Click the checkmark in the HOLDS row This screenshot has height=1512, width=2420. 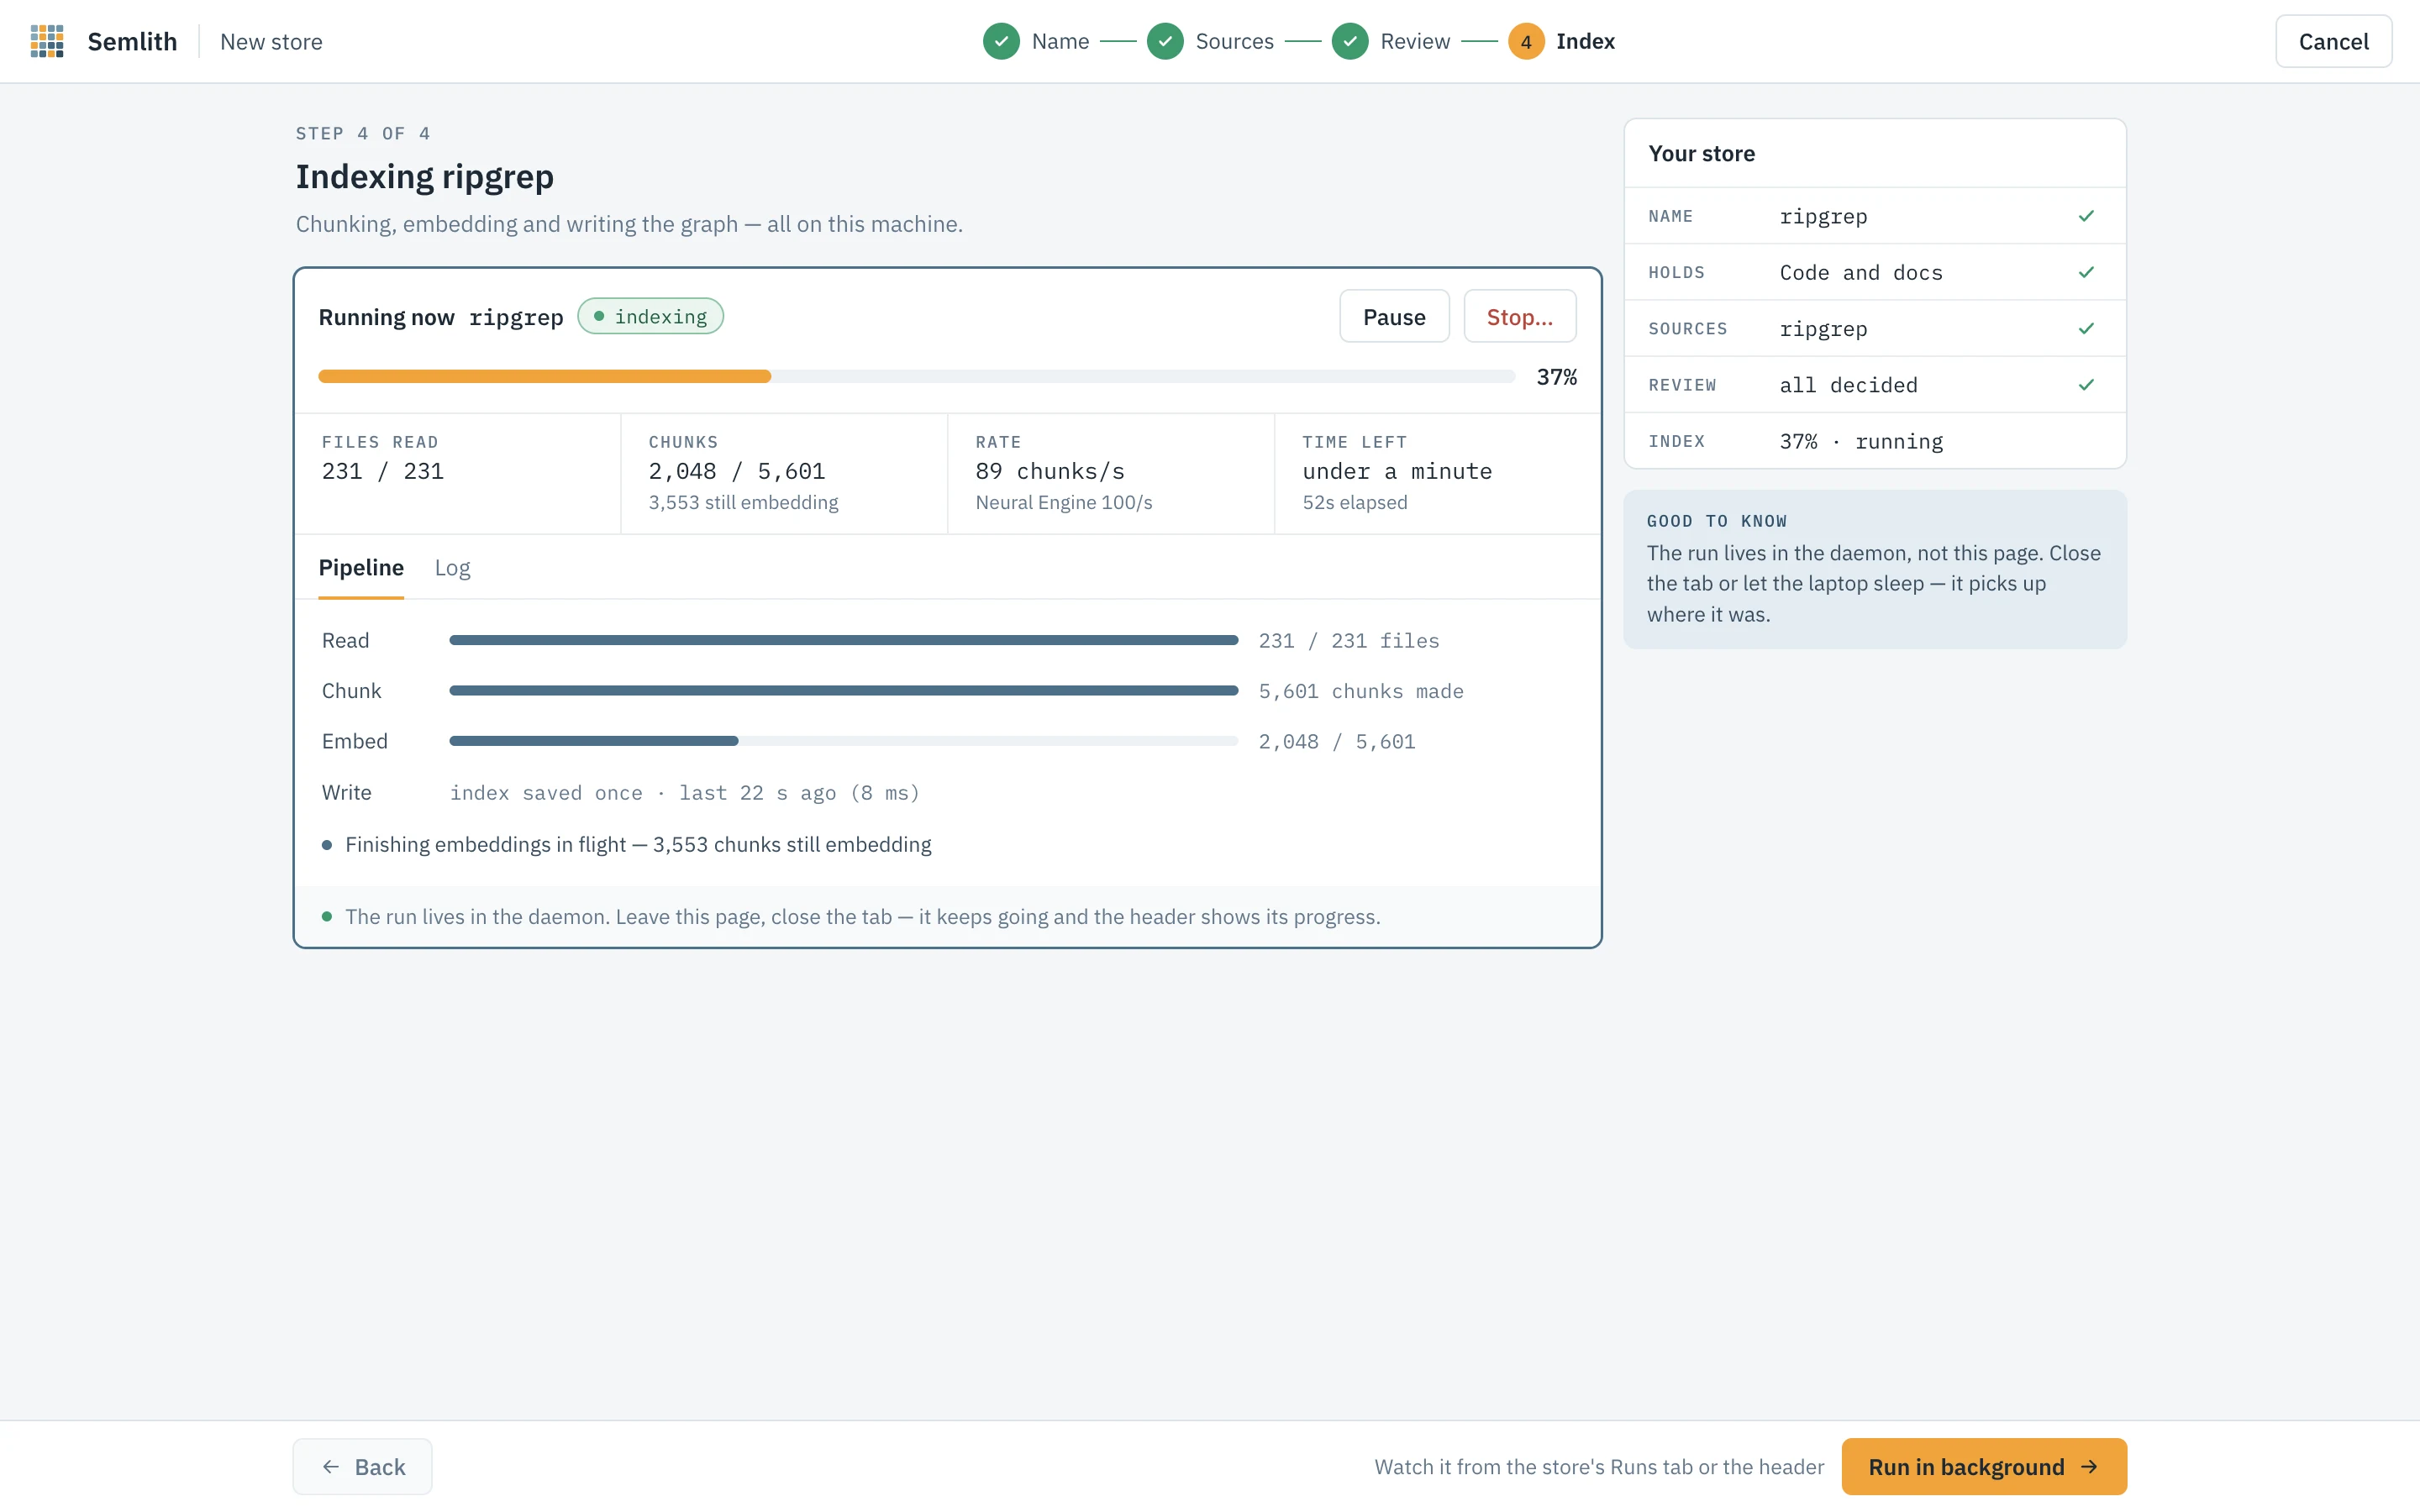coord(2086,272)
